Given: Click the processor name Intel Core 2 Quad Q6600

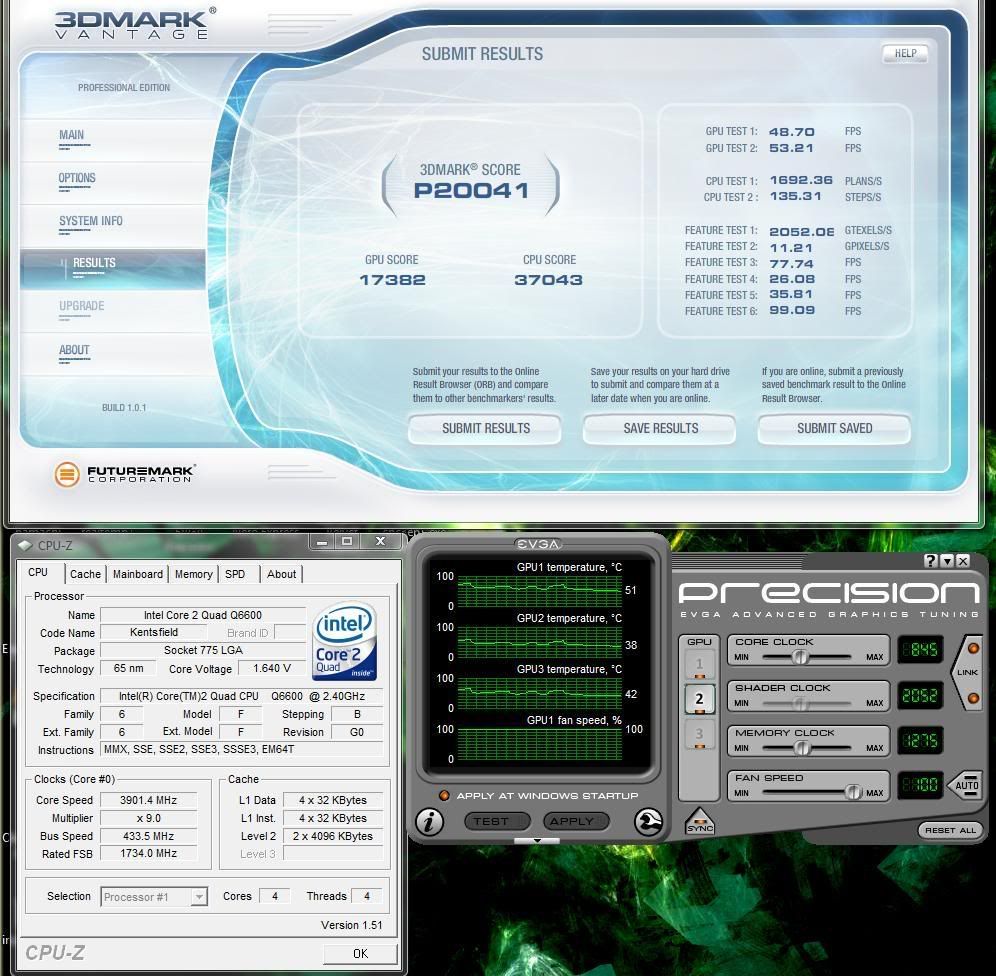Looking at the screenshot, I should (203, 615).
